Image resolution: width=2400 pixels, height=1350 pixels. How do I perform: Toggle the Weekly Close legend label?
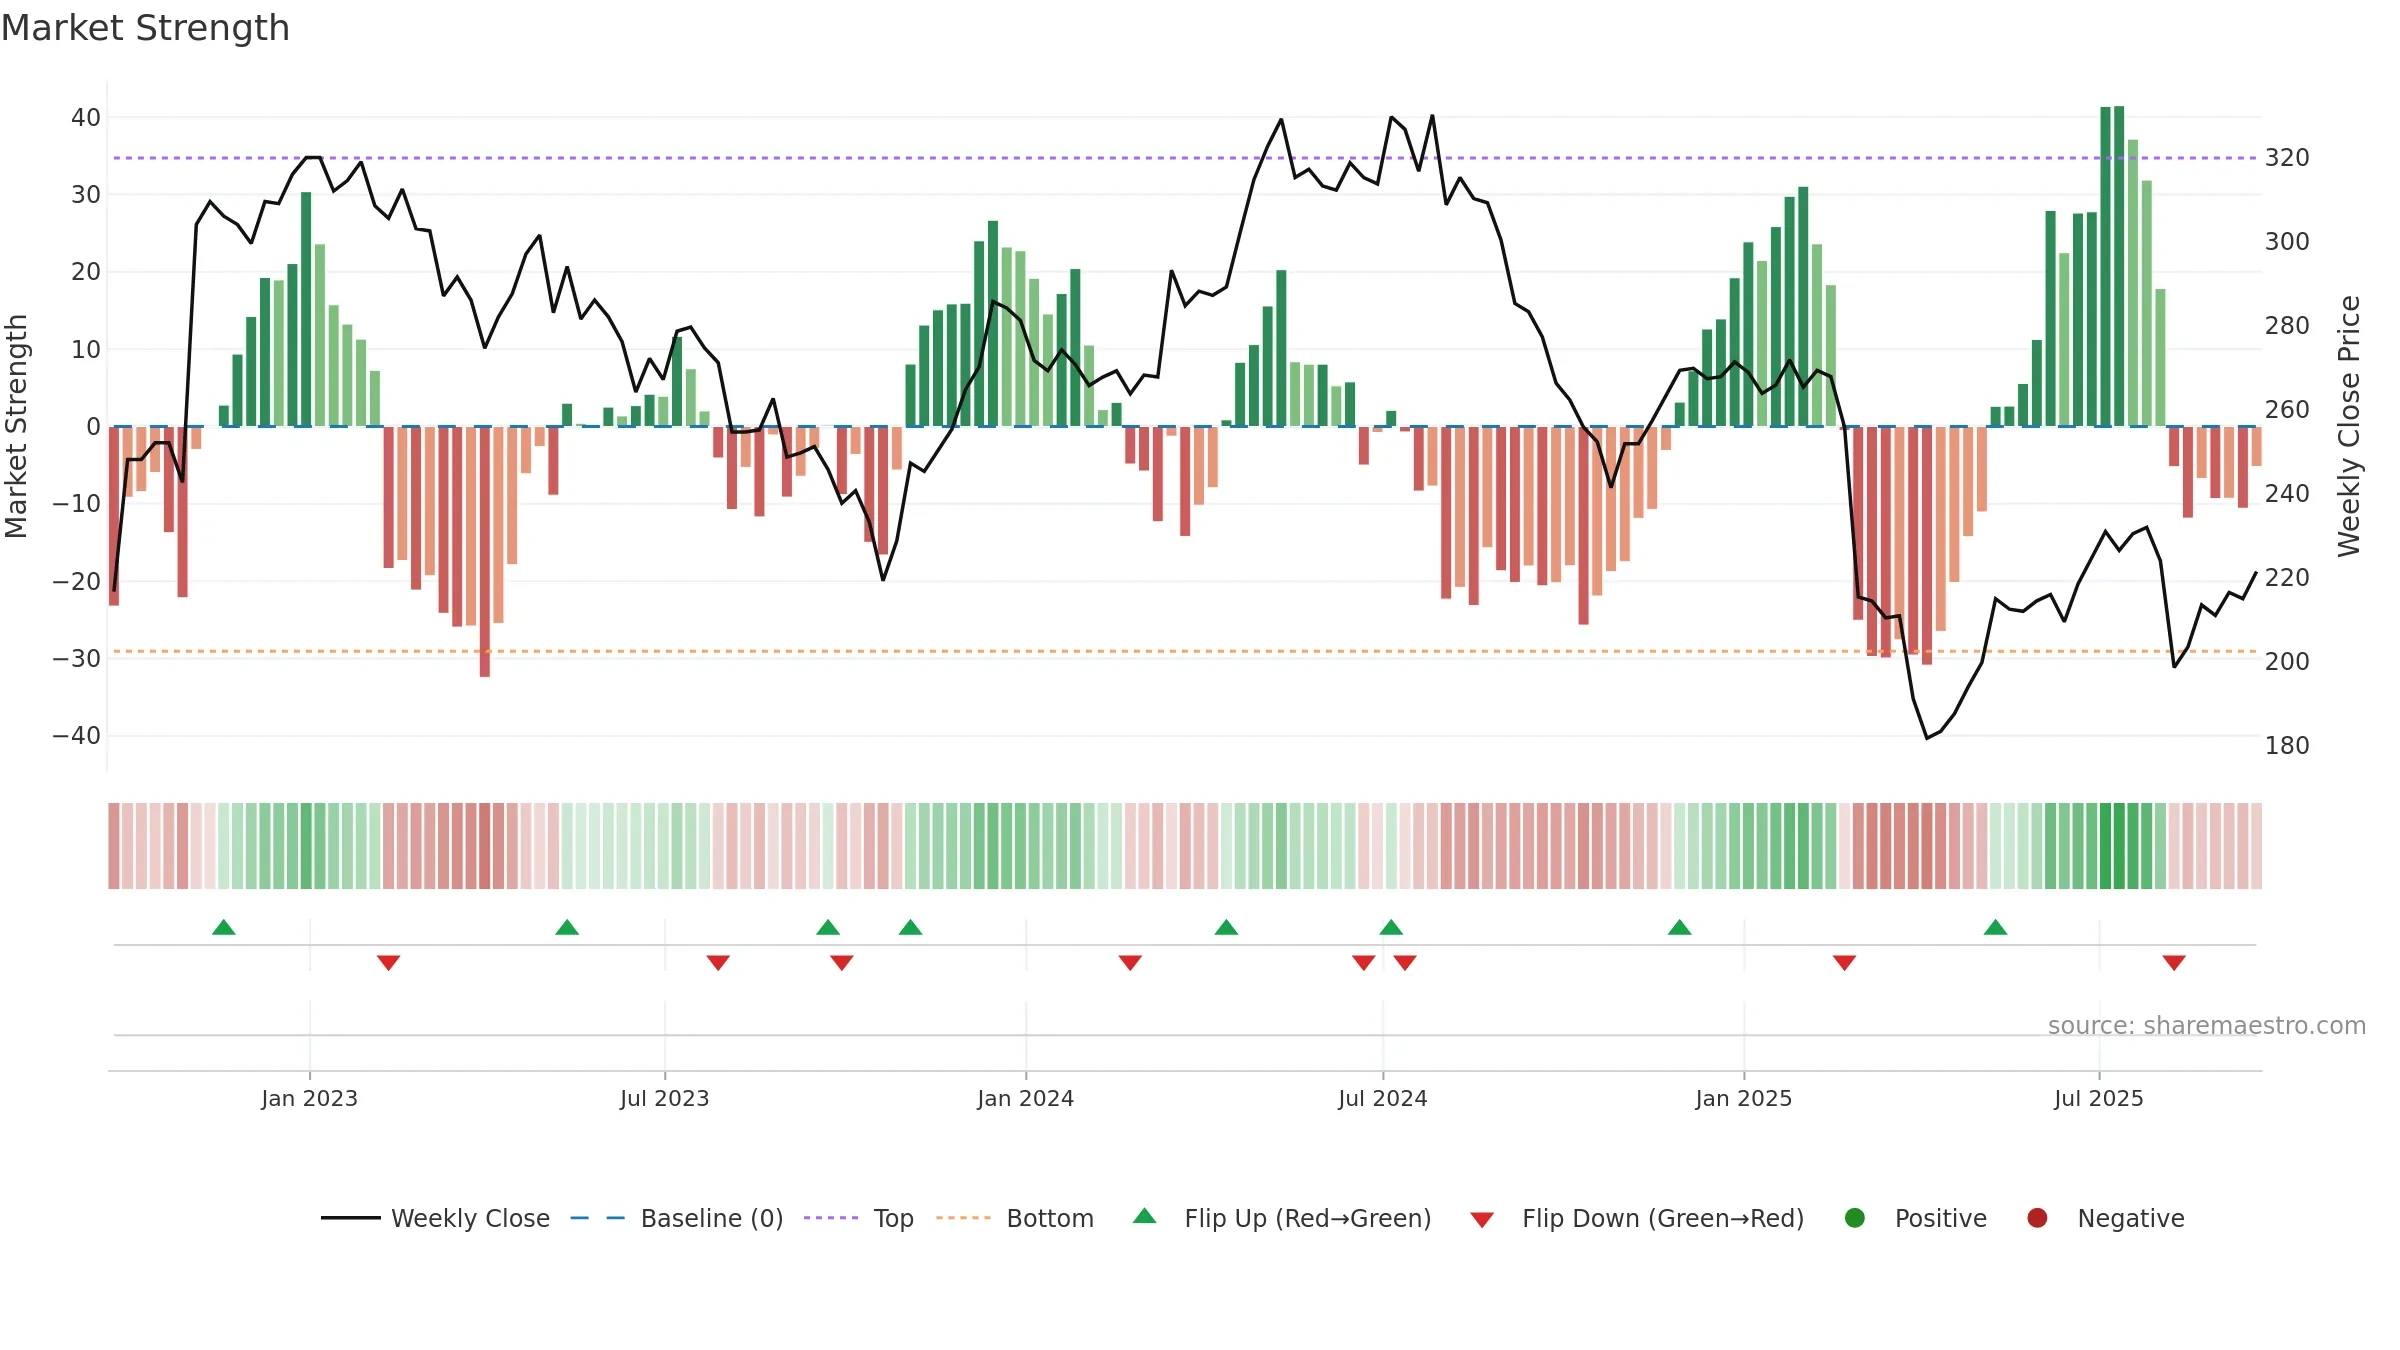(x=470, y=1219)
